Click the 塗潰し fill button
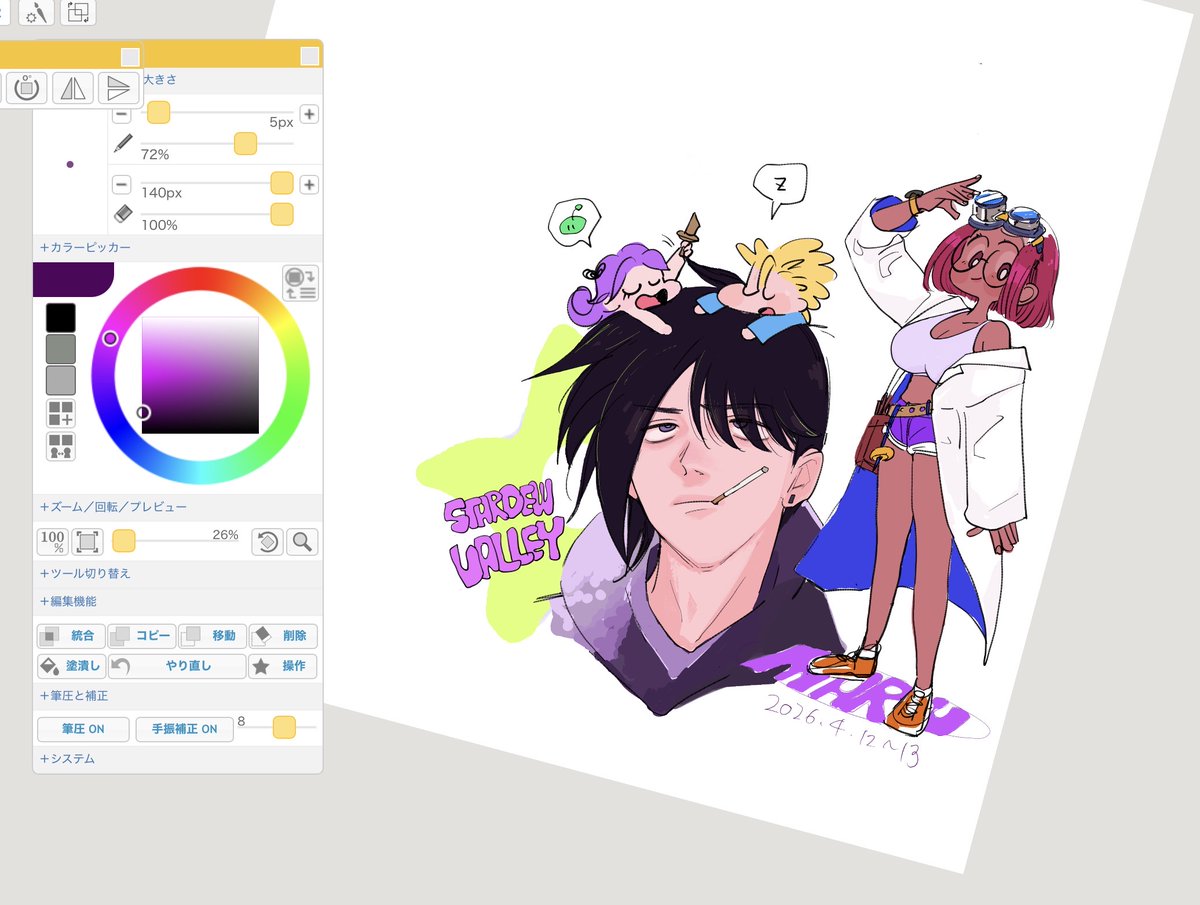Screen dimensions: 1200x905 tap(70, 667)
